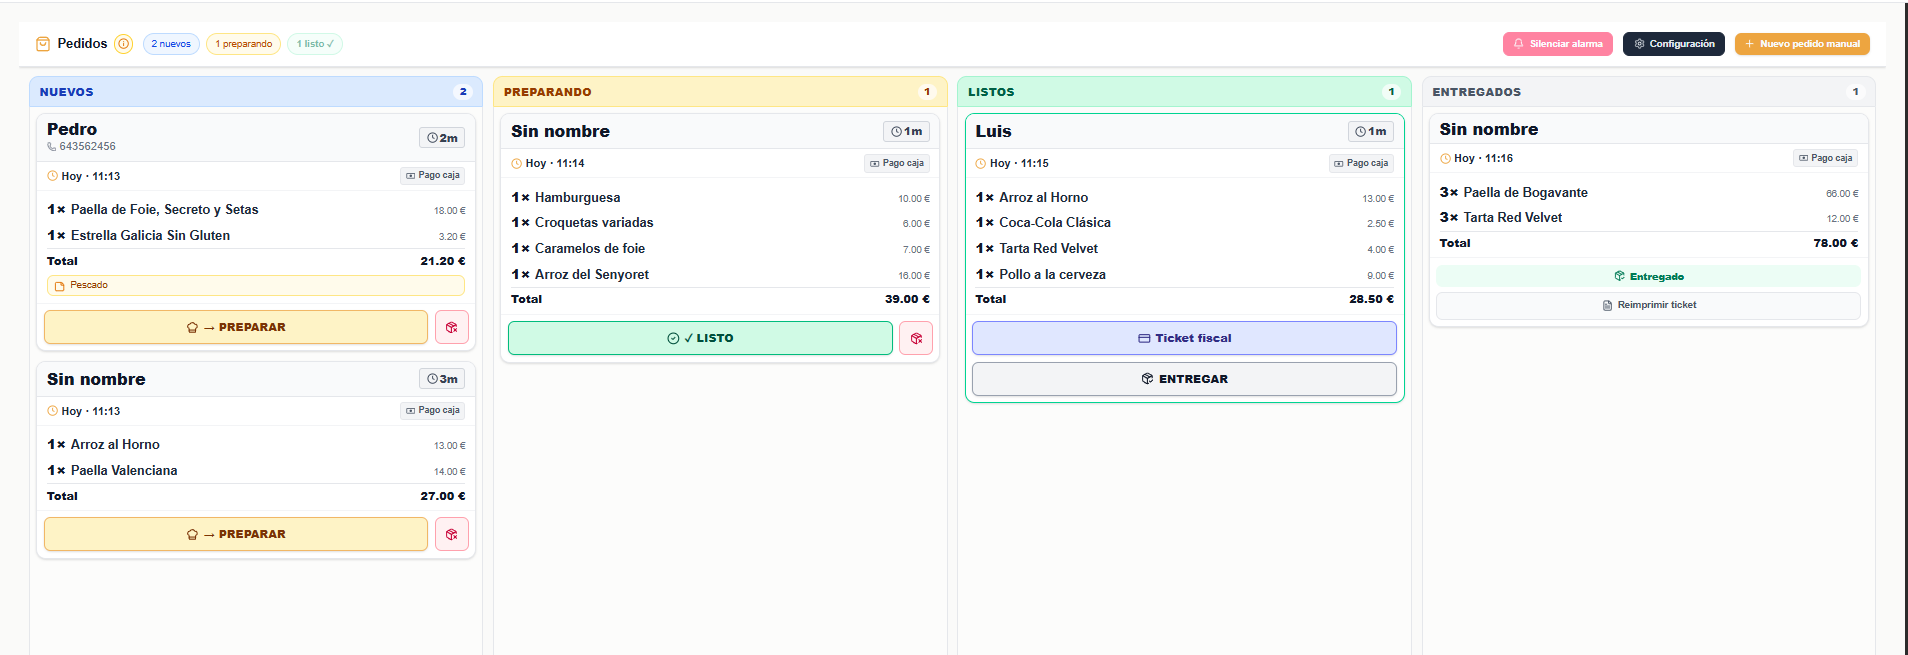Click the Entregado status badge

[x=1648, y=276]
